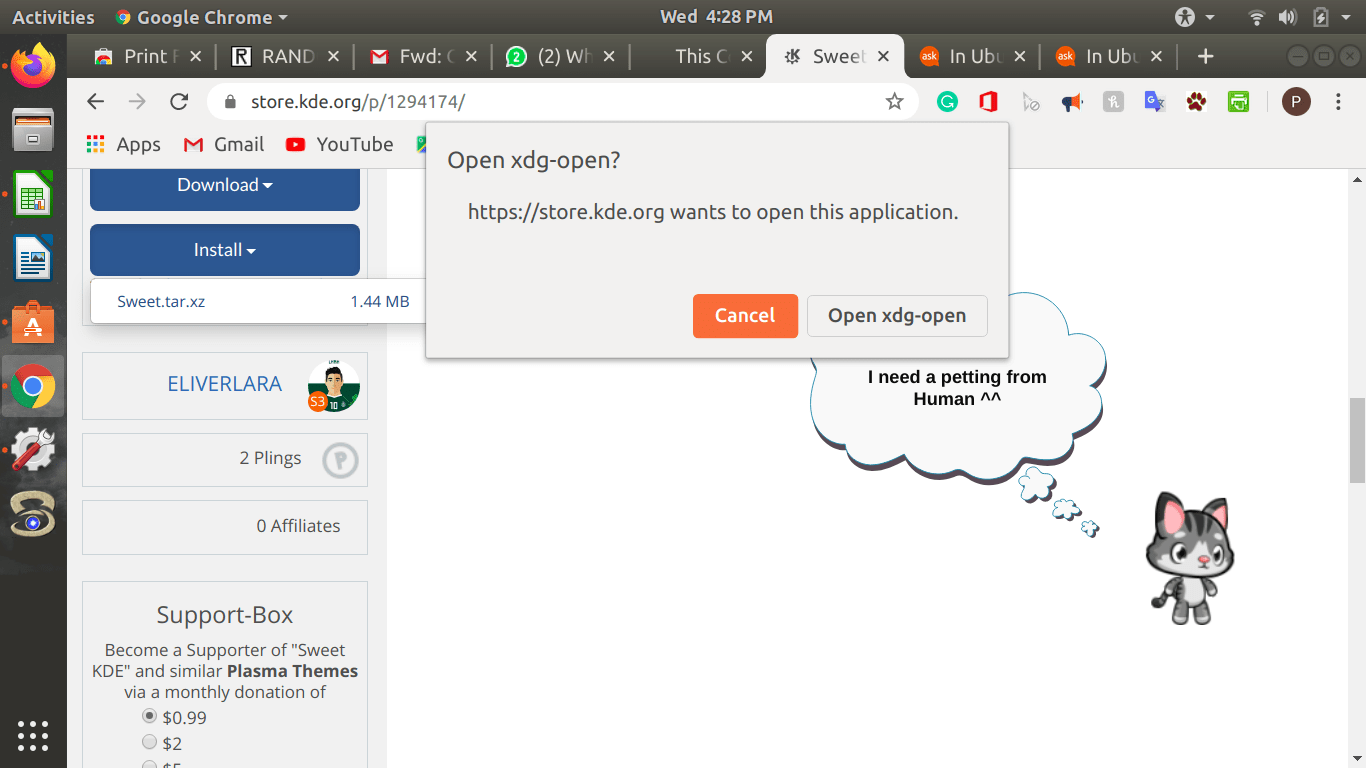Click the paw print extension icon
1366x768 pixels.
click(x=1196, y=101)
